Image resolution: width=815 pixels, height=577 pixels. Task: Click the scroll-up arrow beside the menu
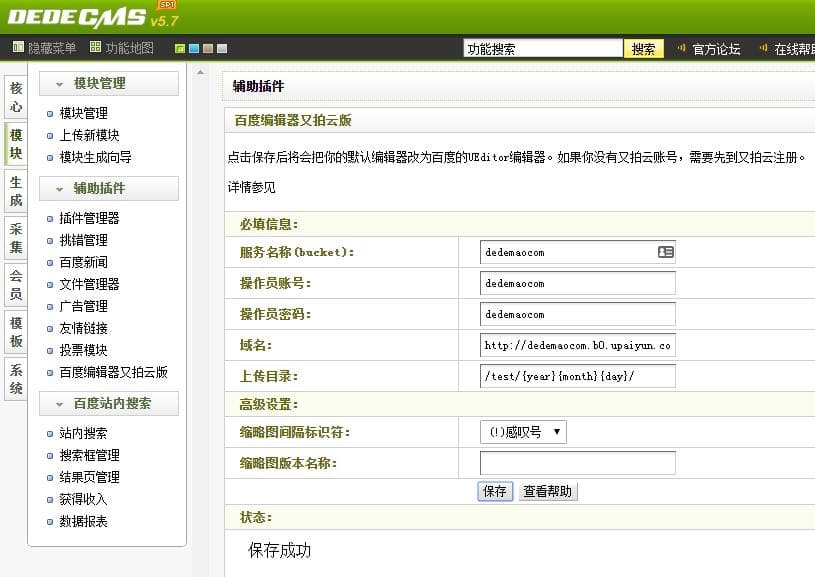201,73
